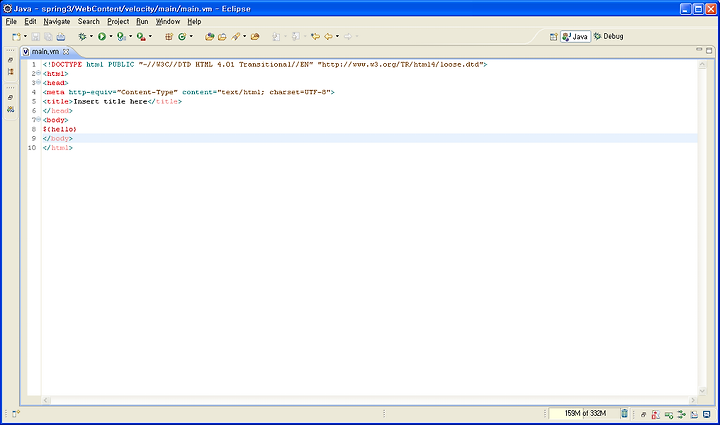This screenshot has height=425, width=720.
Task: Open the Run menu
Action: click(142, 22)
